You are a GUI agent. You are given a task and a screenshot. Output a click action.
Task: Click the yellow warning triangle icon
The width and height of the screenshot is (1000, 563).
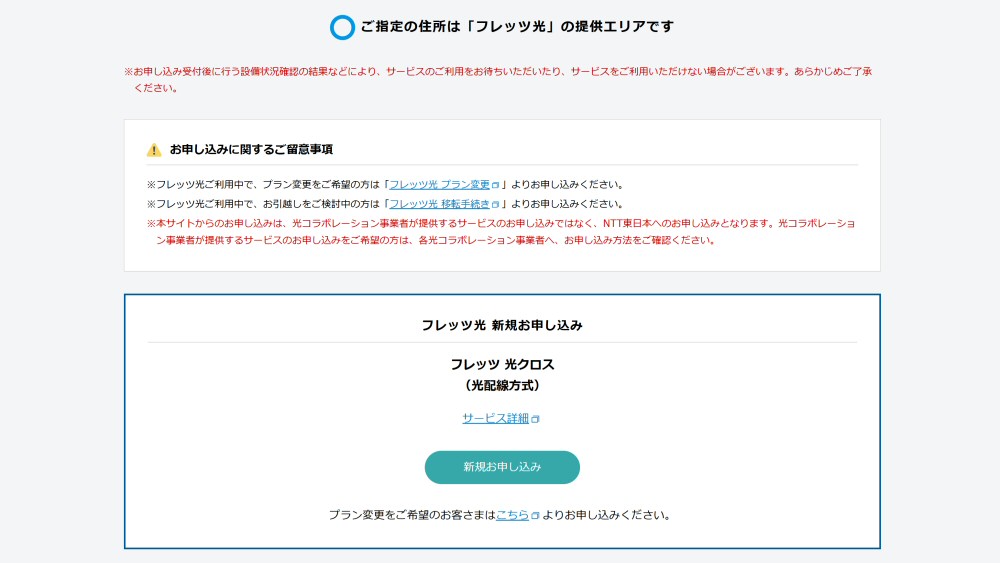tap(154, 150)
